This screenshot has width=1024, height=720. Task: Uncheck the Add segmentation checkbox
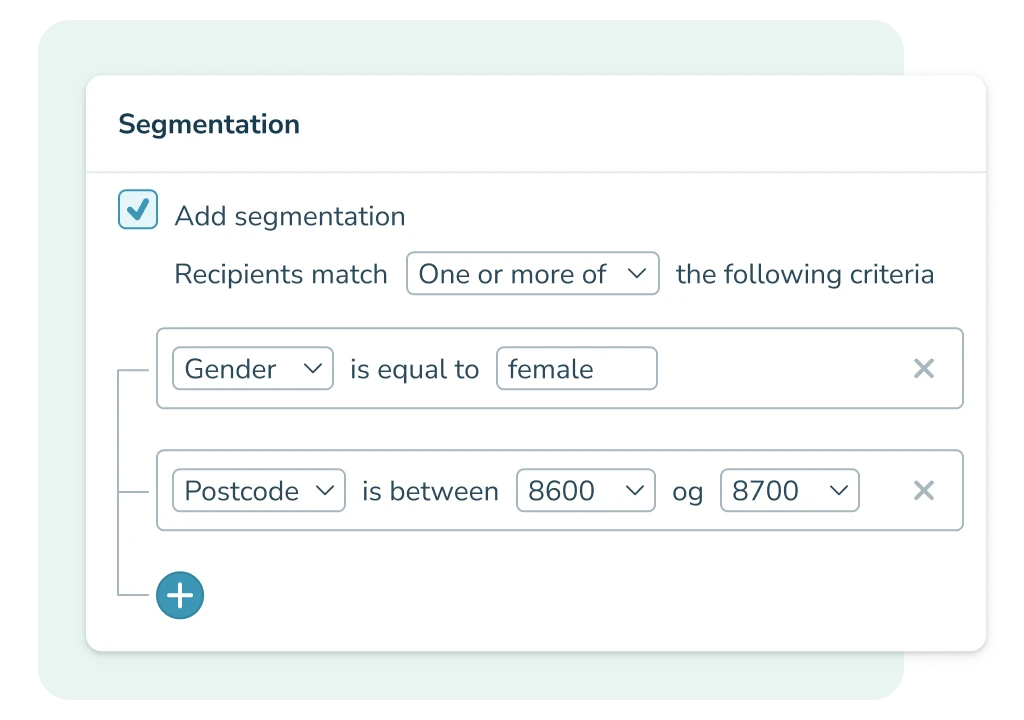[138, 211]
